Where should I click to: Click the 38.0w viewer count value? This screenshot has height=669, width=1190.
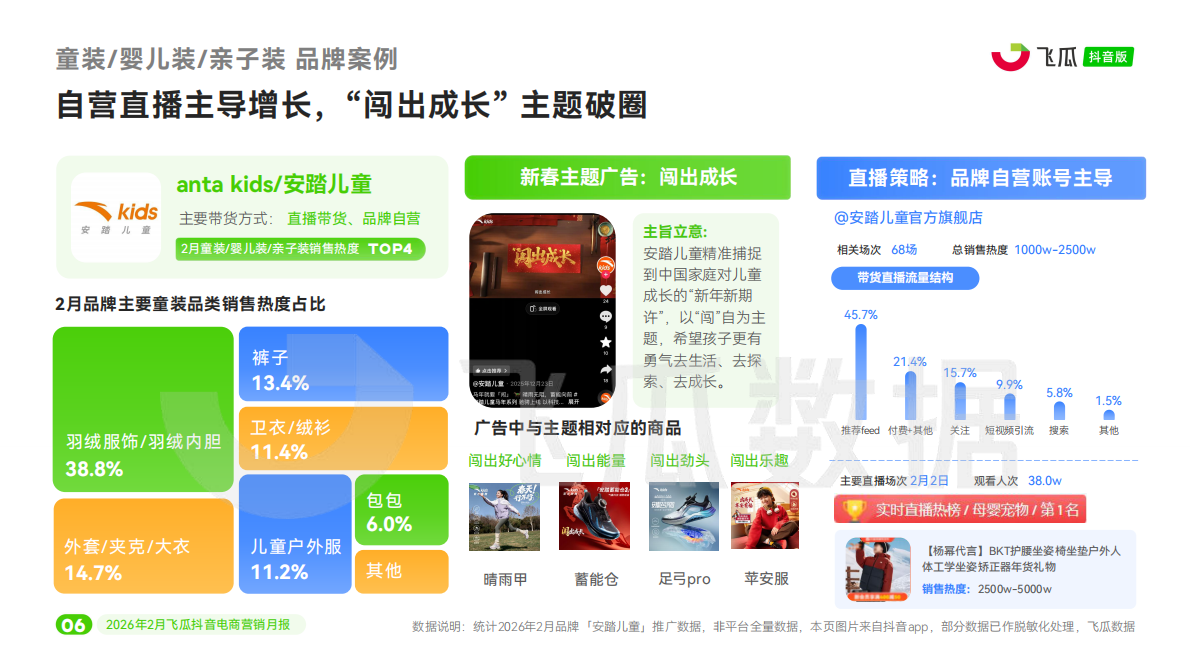tap(1044, 481)
